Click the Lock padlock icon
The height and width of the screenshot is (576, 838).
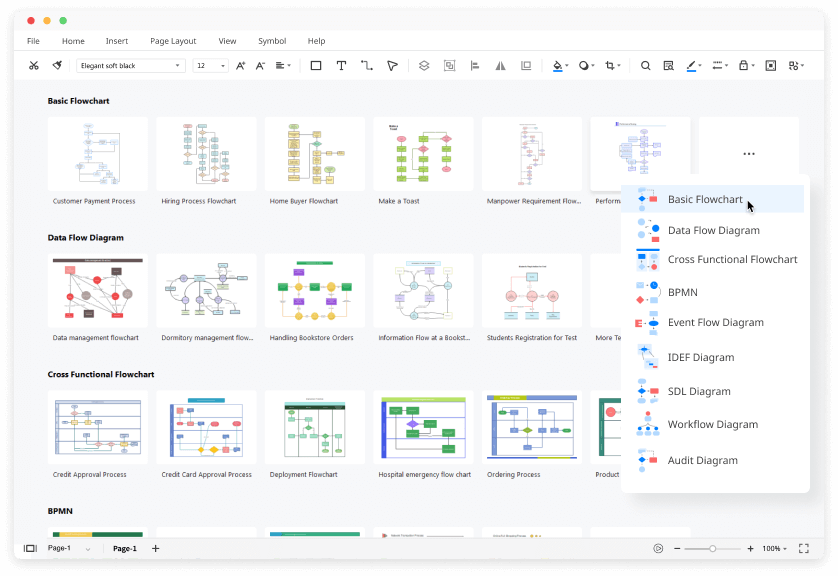(743, 66)
